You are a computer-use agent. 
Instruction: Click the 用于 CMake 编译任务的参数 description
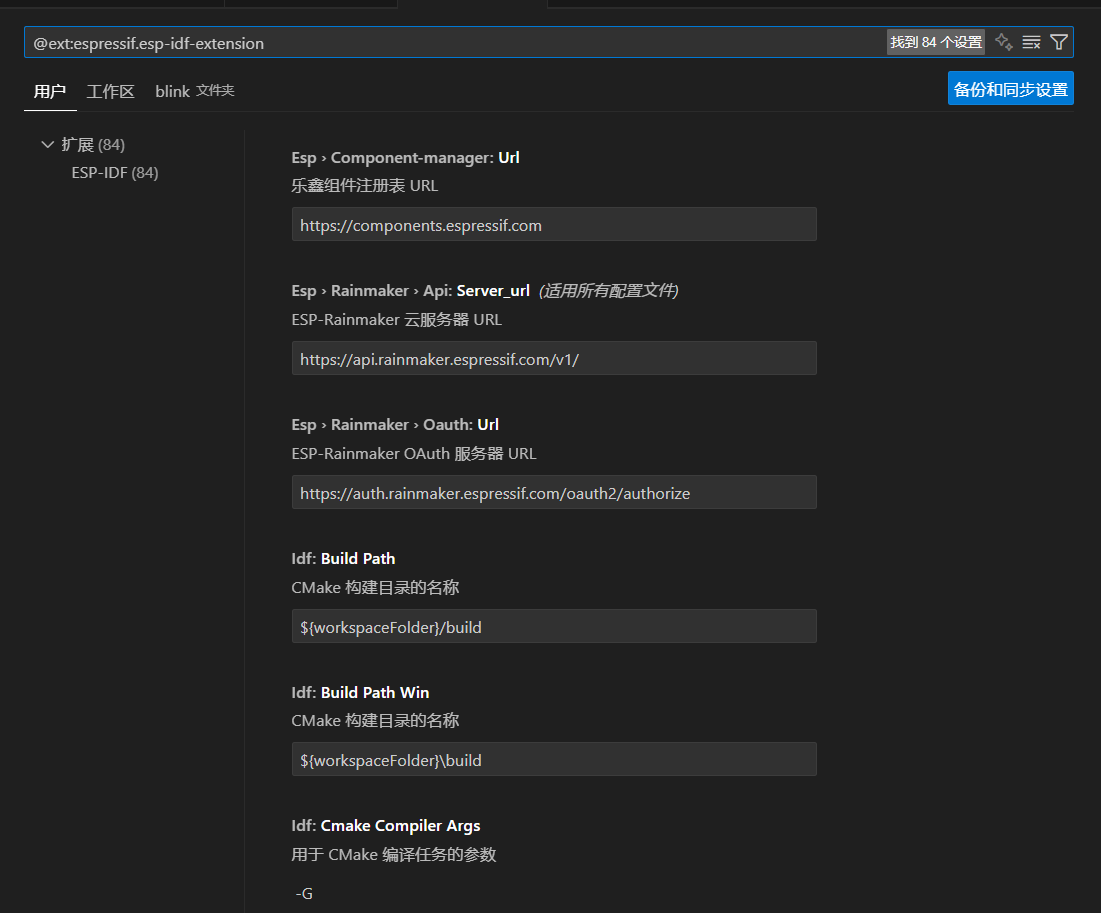tap(394, 855)
